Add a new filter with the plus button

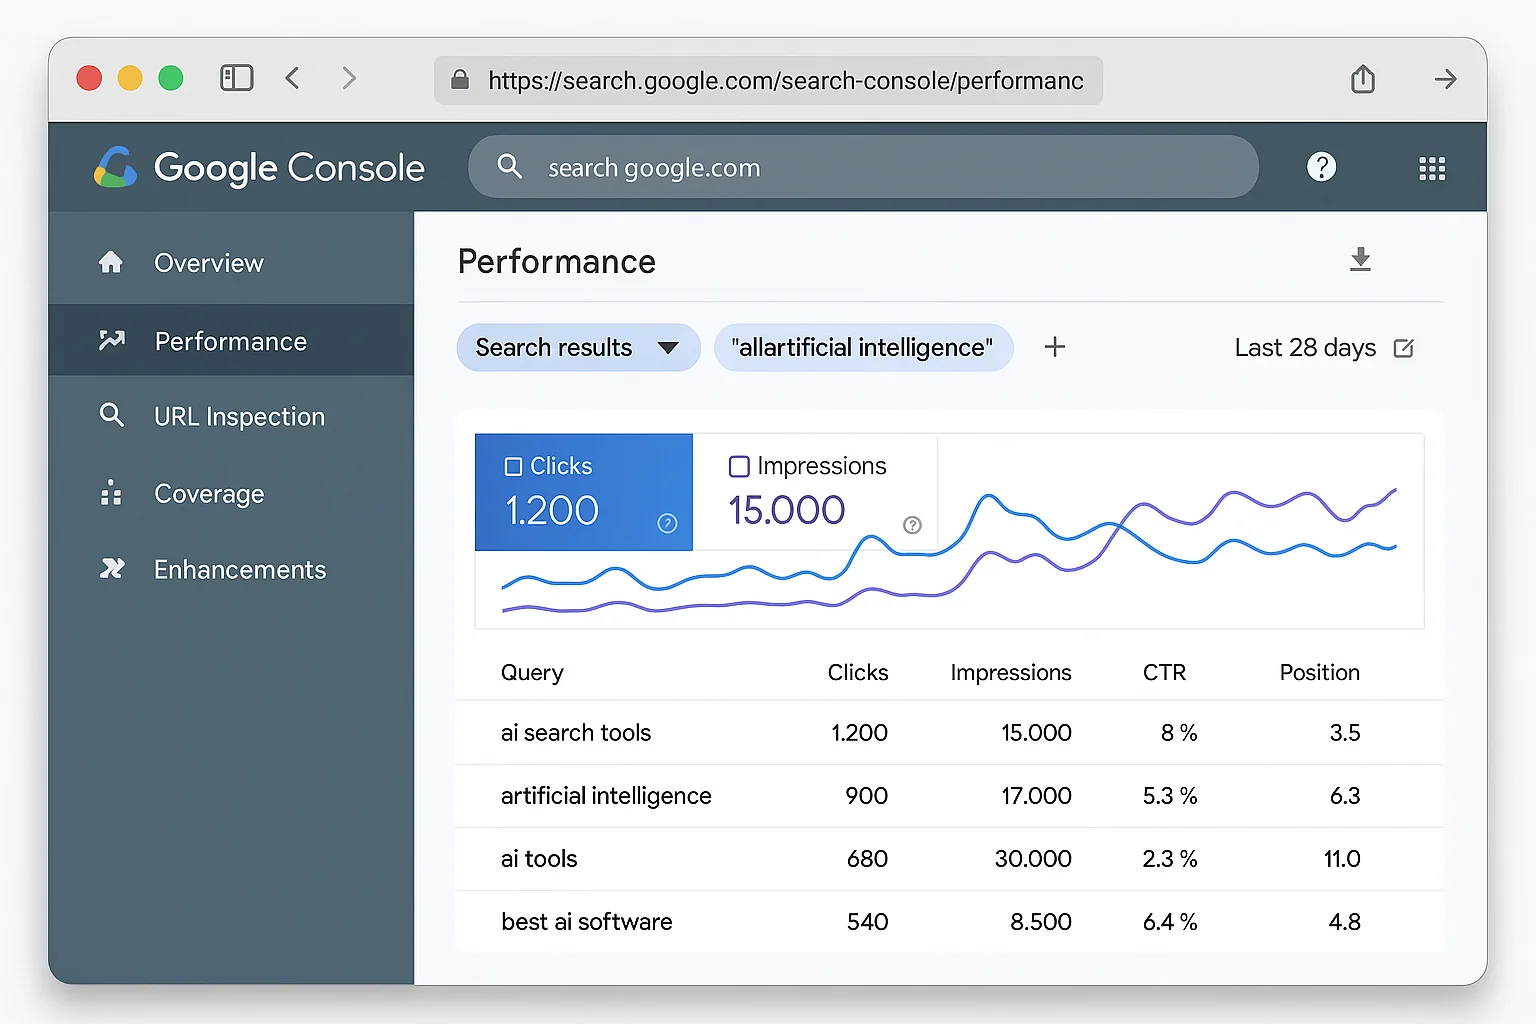(x=1054, y=347)
